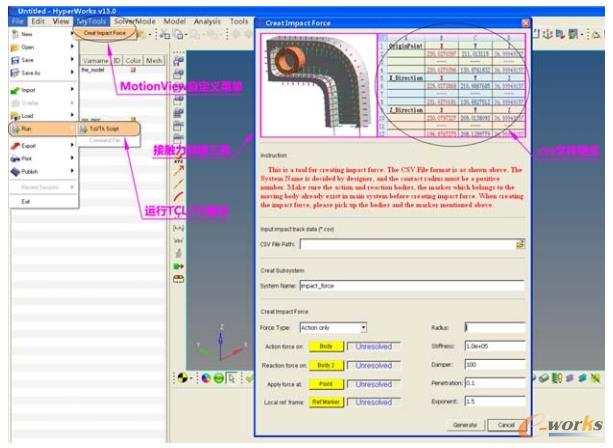
Task: Click the CSV File Path input field
Action: pos(408,244)
